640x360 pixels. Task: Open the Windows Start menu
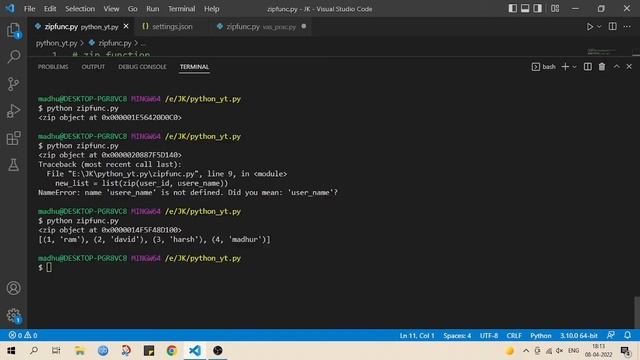coord(11,351)
